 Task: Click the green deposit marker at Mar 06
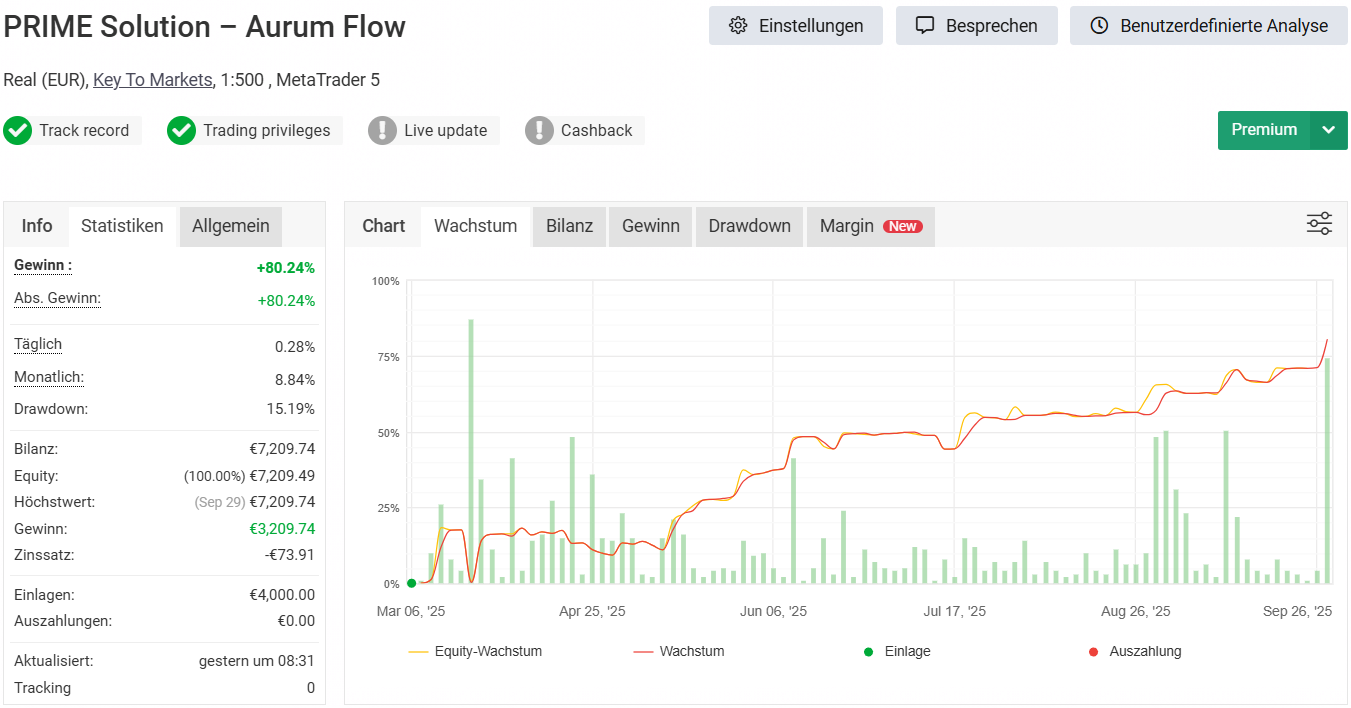[411, 583]
